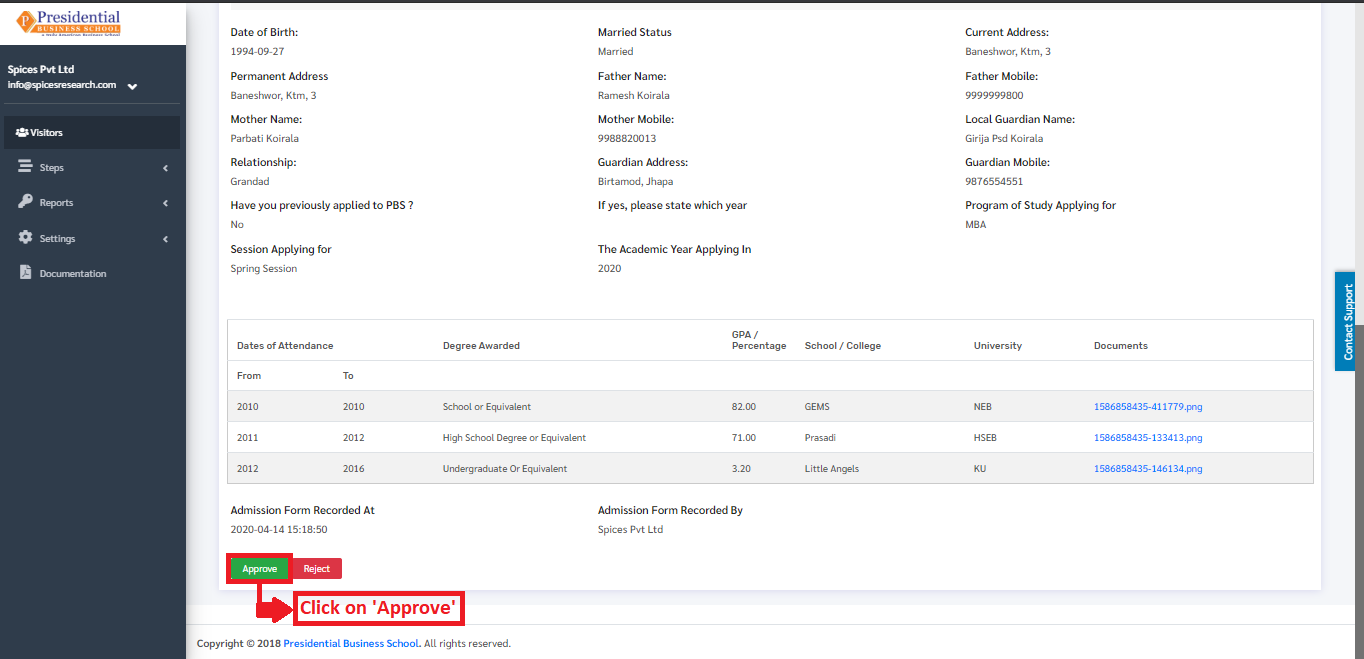The height and width of the screenshot is (659, 1364).
Task: Open the Spices Pvt Ltd account dropdown
Action: click(132, 86)
